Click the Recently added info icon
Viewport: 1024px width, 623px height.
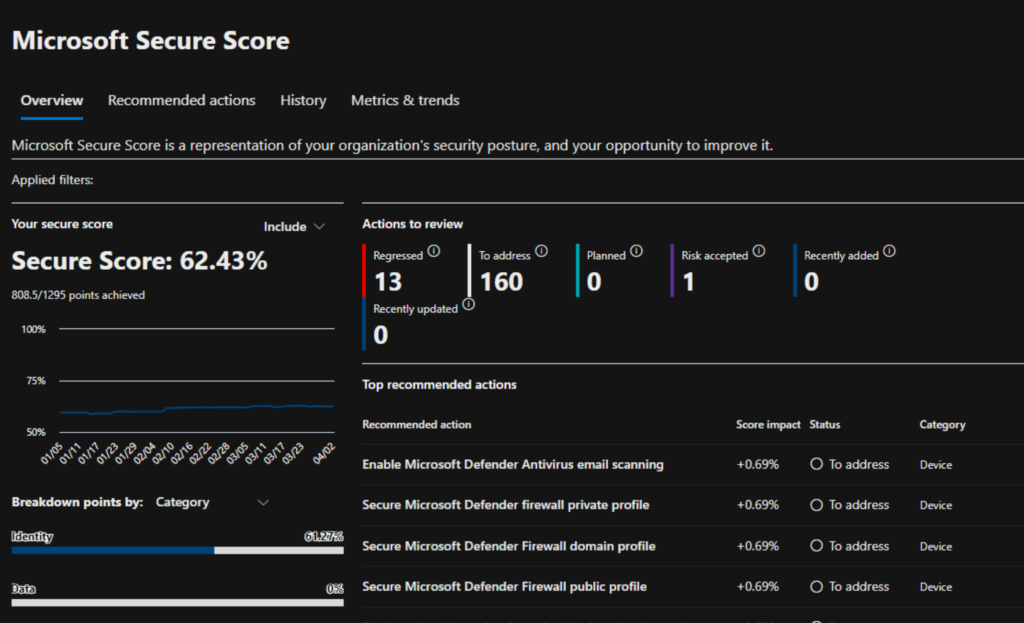889,251
